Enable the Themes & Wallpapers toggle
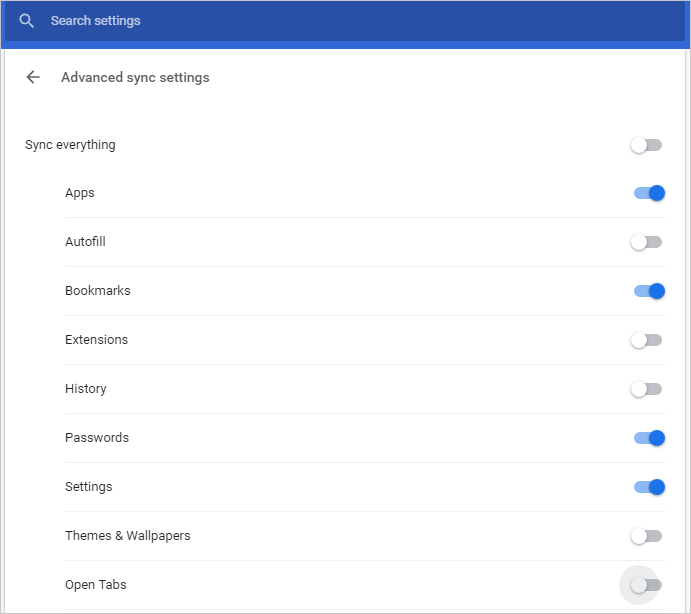 pyautogui.click(x=646, y=536)
